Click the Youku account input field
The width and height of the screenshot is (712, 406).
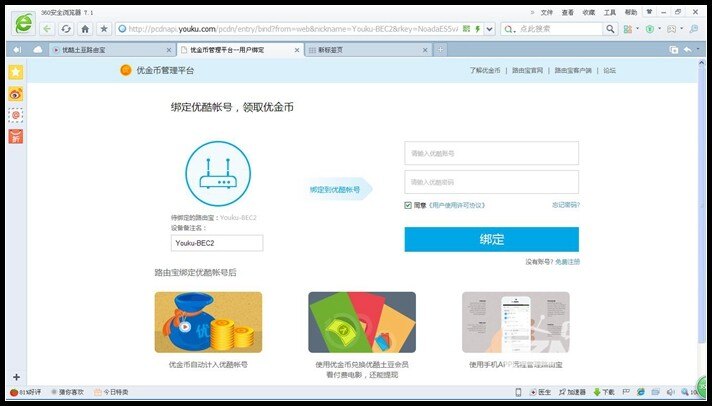491,153
